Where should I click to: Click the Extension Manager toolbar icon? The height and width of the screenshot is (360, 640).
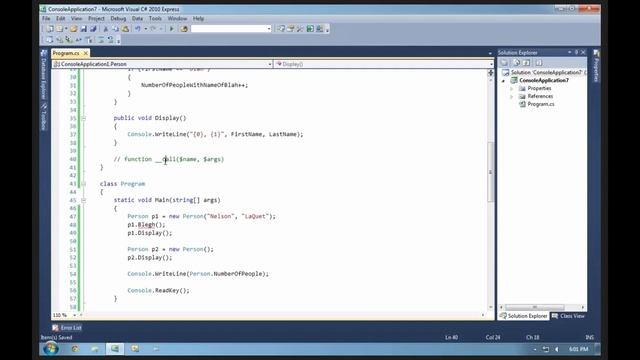(320, 29)
